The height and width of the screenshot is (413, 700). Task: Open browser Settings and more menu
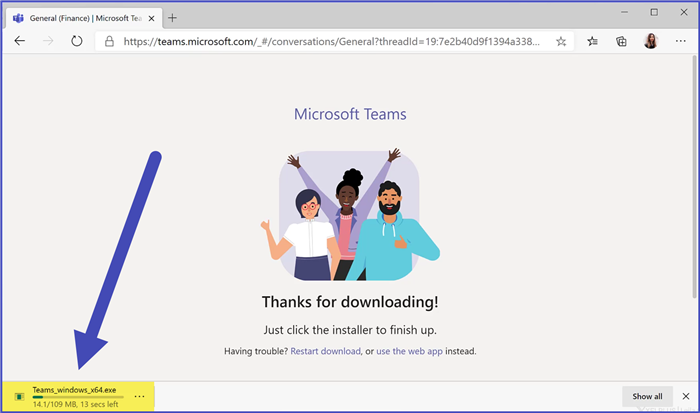[680, 42]
